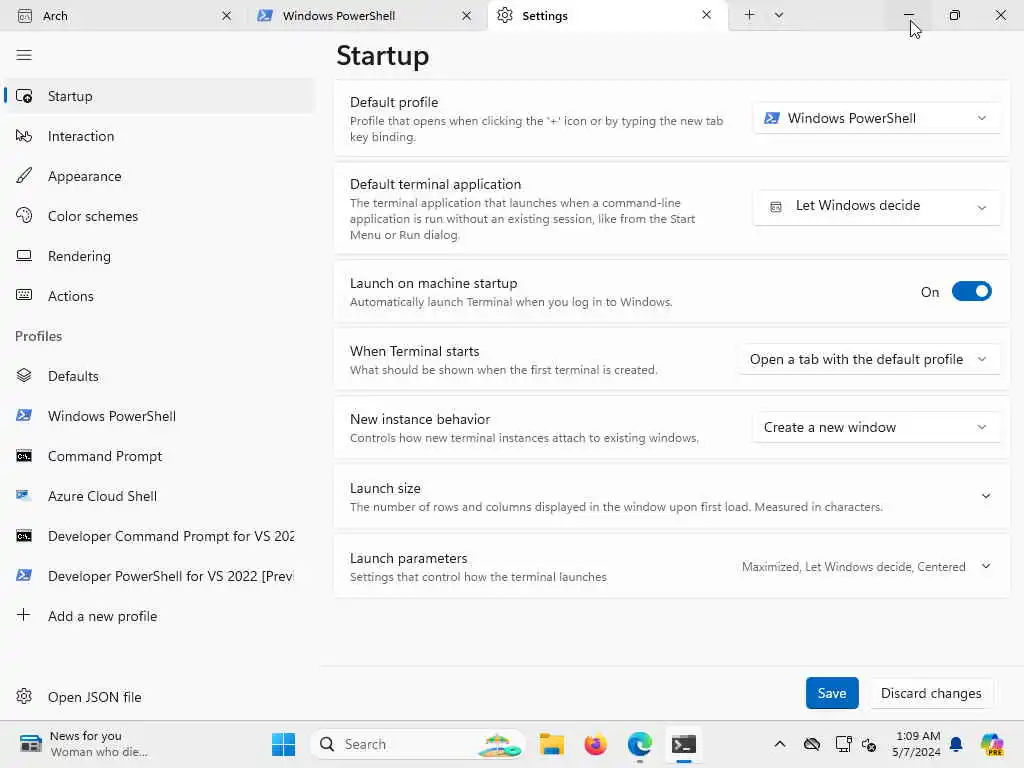Viewport: 1024px width, 768px height.
Task: Open Rendering settings page
Action: 79,256
